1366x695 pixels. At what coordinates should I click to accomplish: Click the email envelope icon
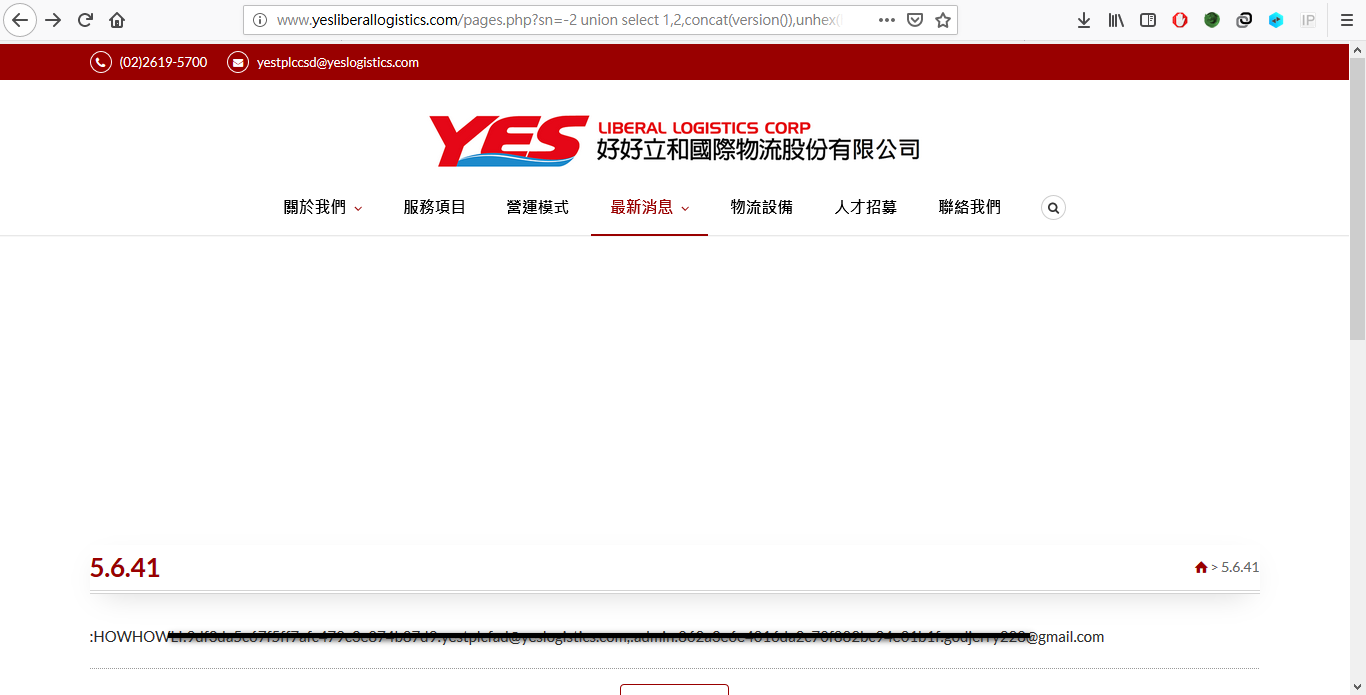(238, 62)
